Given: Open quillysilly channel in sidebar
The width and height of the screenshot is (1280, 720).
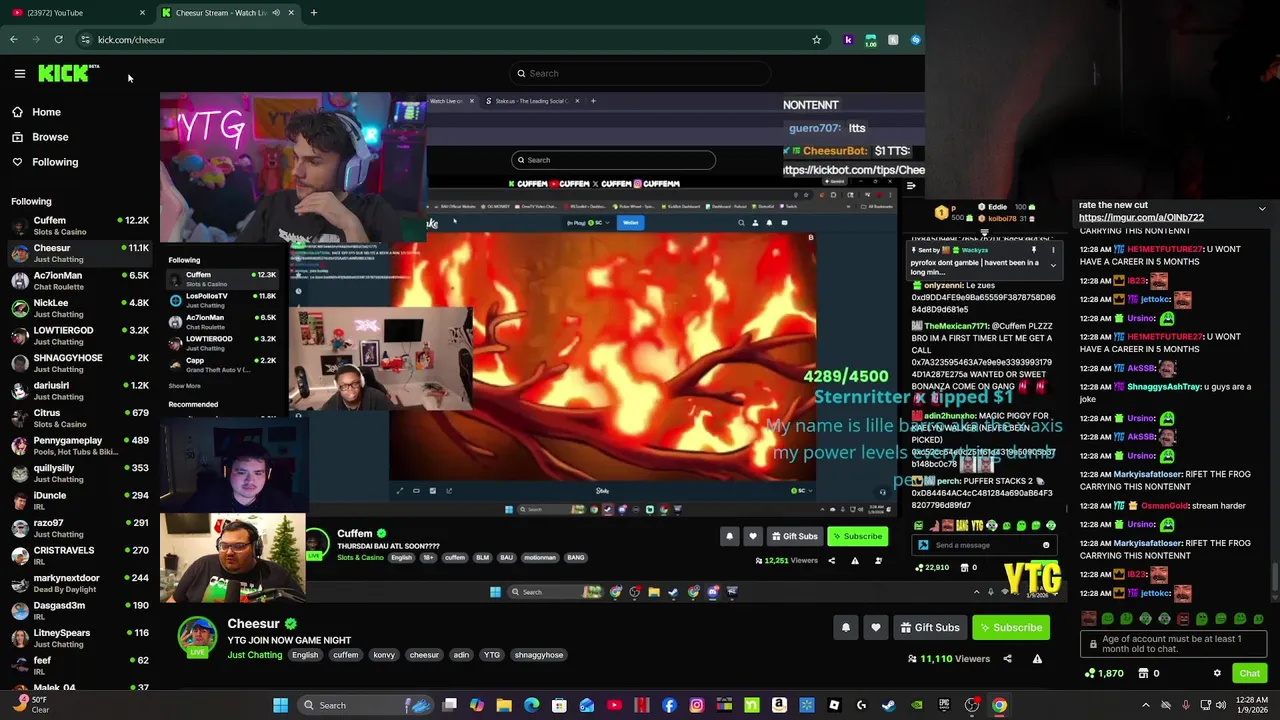Looking at the screenshot, I should [80, 473].
